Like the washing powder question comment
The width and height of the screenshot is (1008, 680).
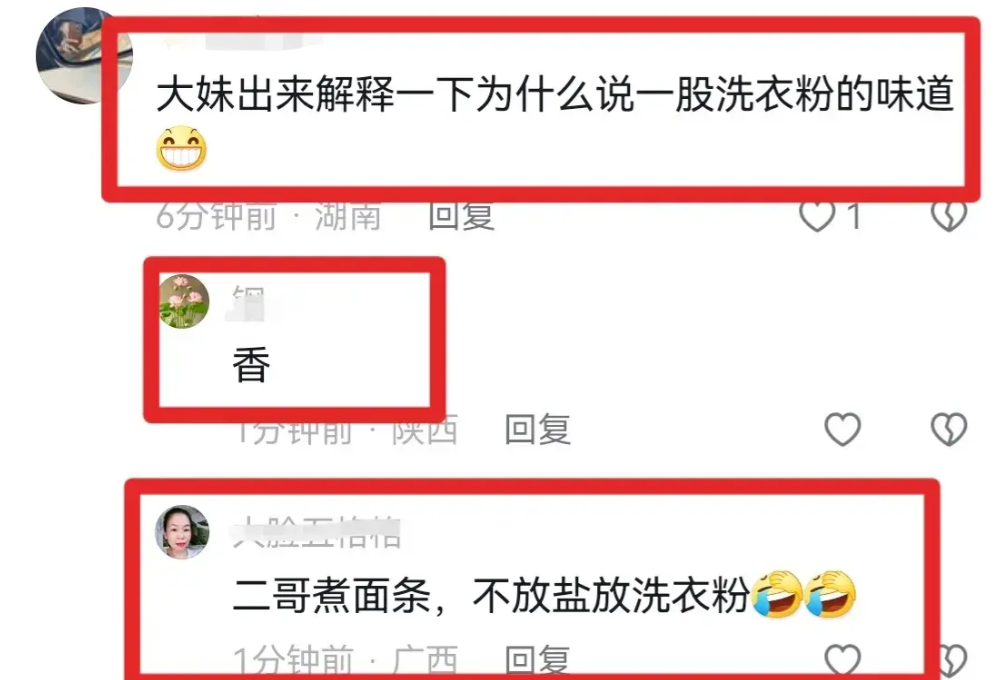point(817,216)
